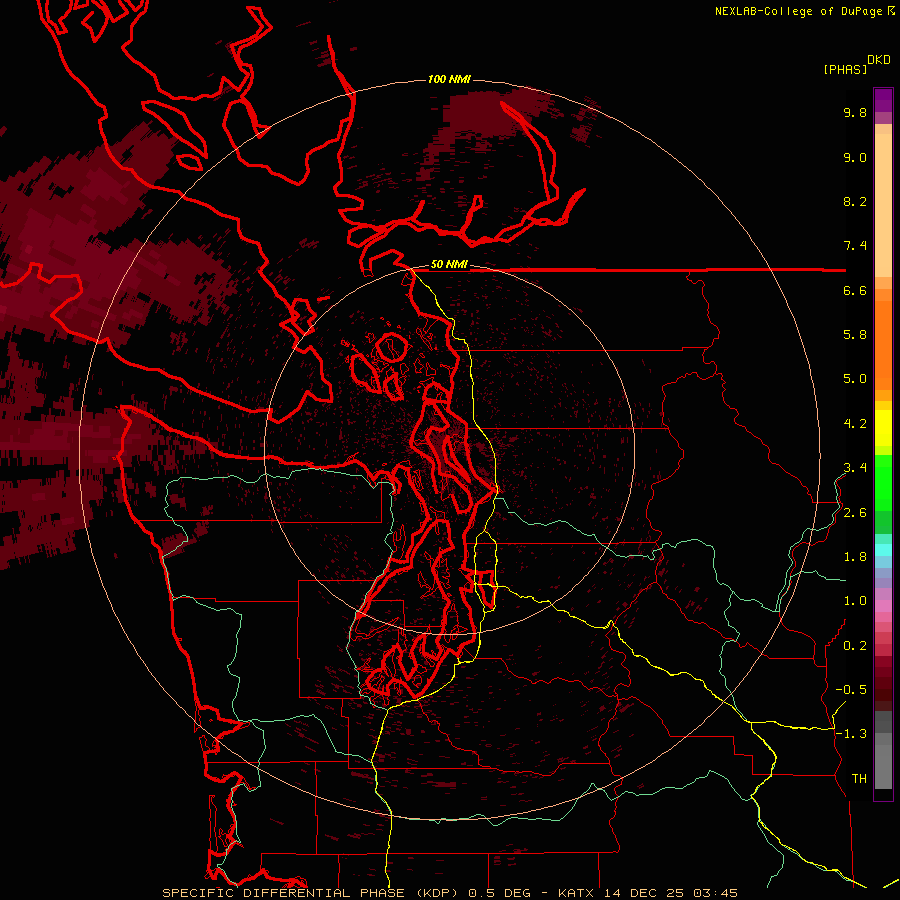Screen dimensions: 900x900
Task: Click the purple top segment of color bar
Action: pyautogui.click(x=883, y=100)
